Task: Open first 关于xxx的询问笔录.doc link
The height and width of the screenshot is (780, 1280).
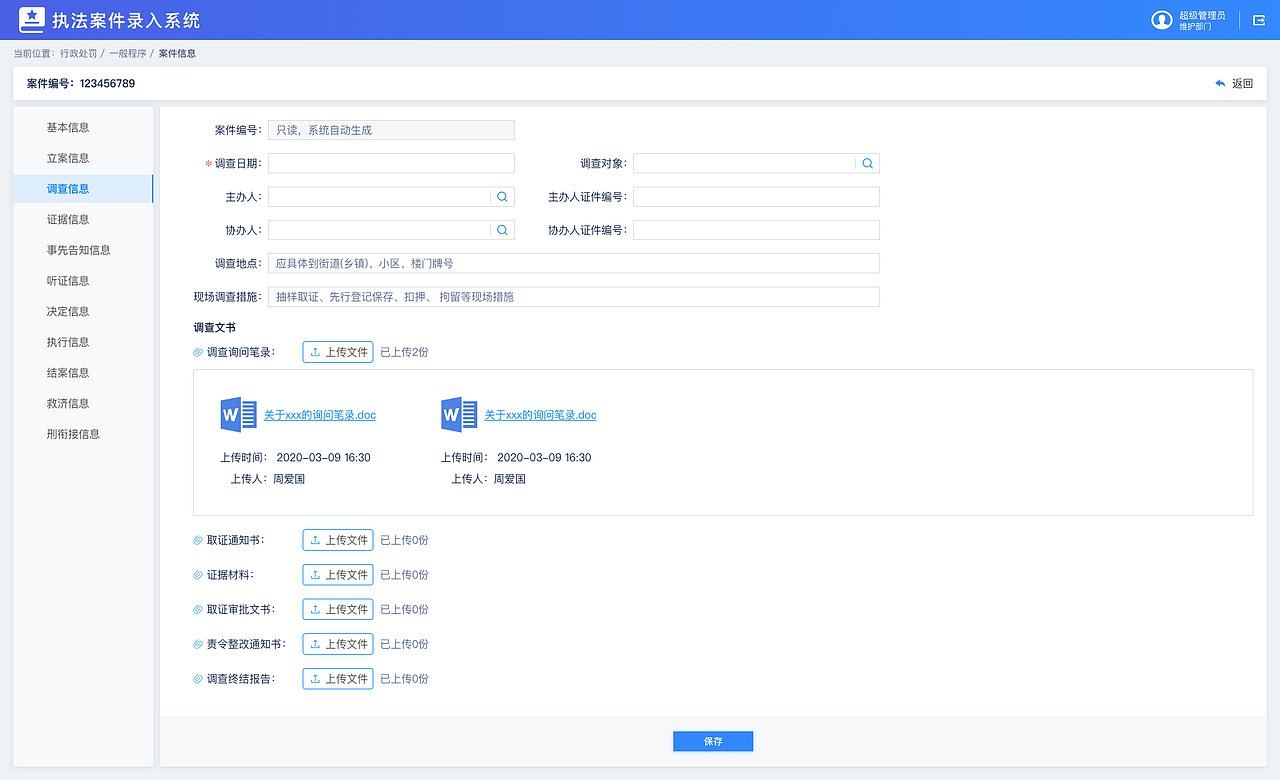Action: pyautogui.click(x=320, y=415)
